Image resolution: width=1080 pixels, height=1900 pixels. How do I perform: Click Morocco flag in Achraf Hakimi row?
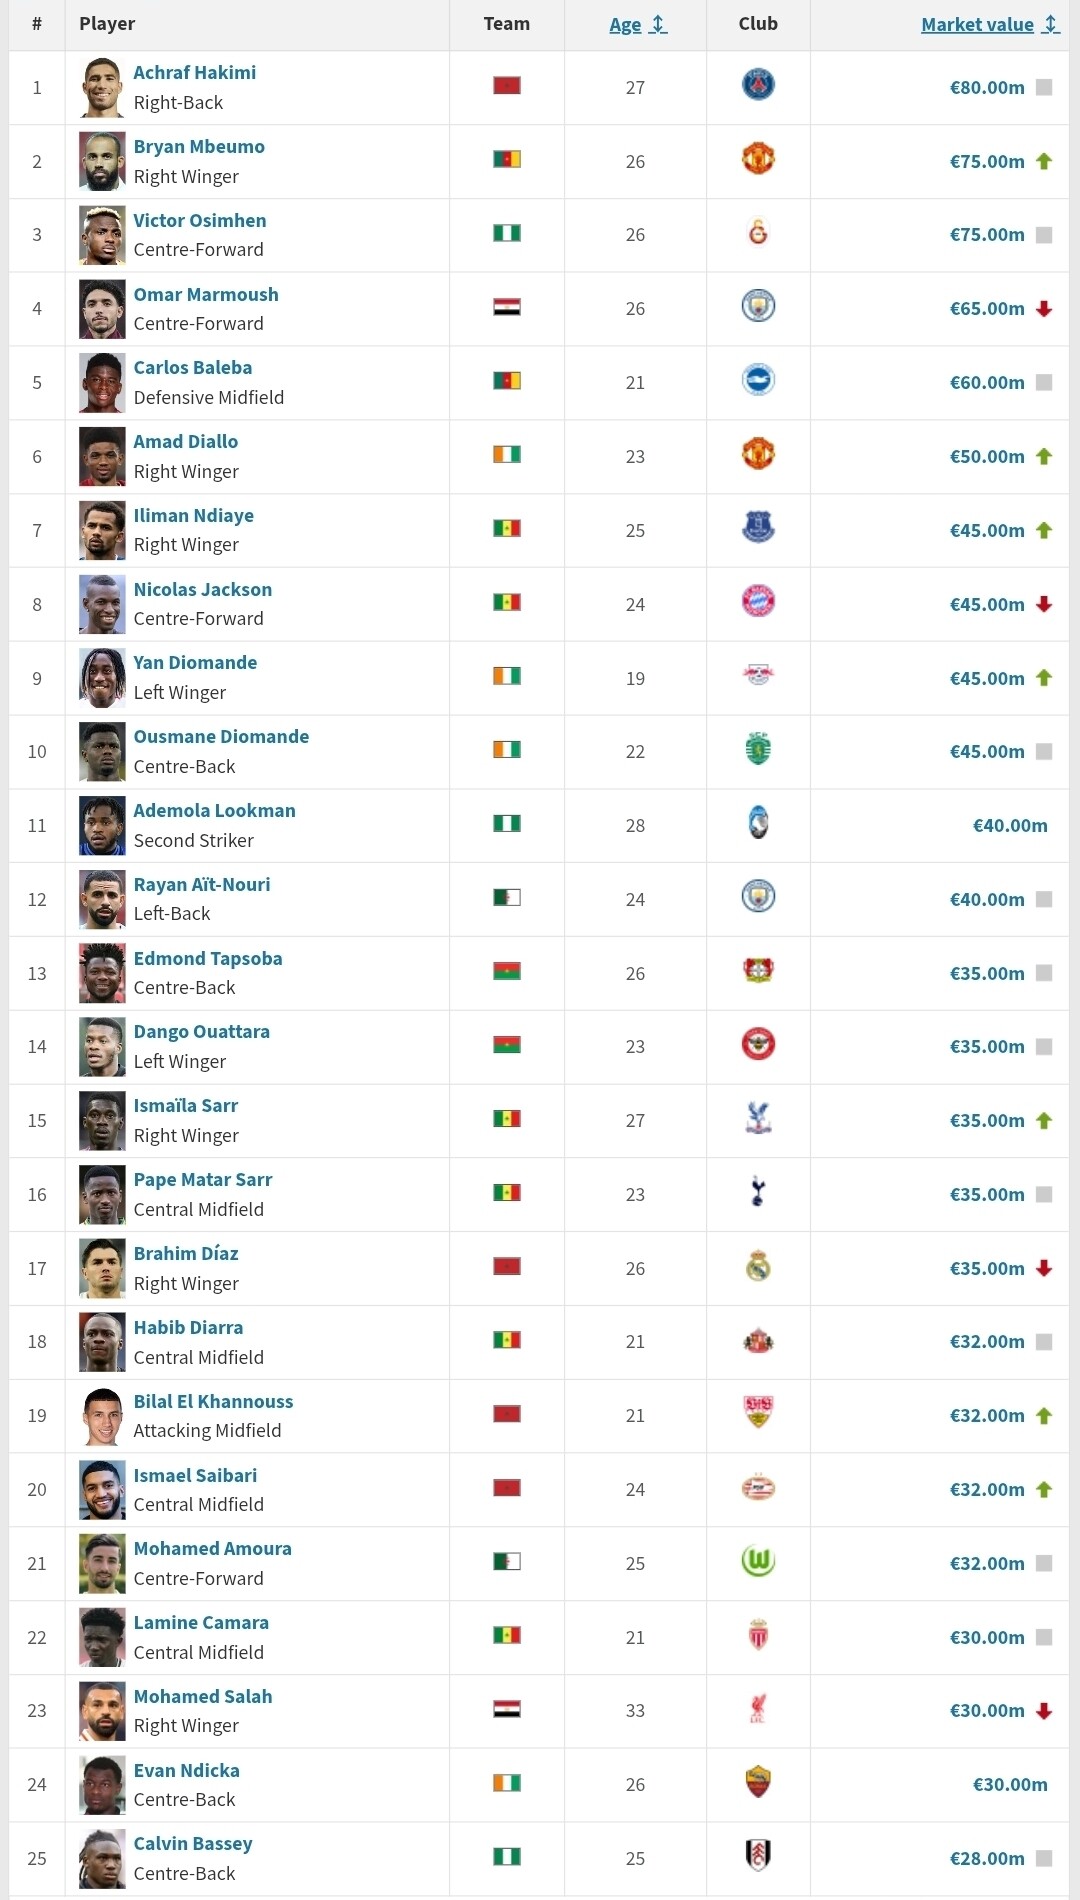coord(507,85)
